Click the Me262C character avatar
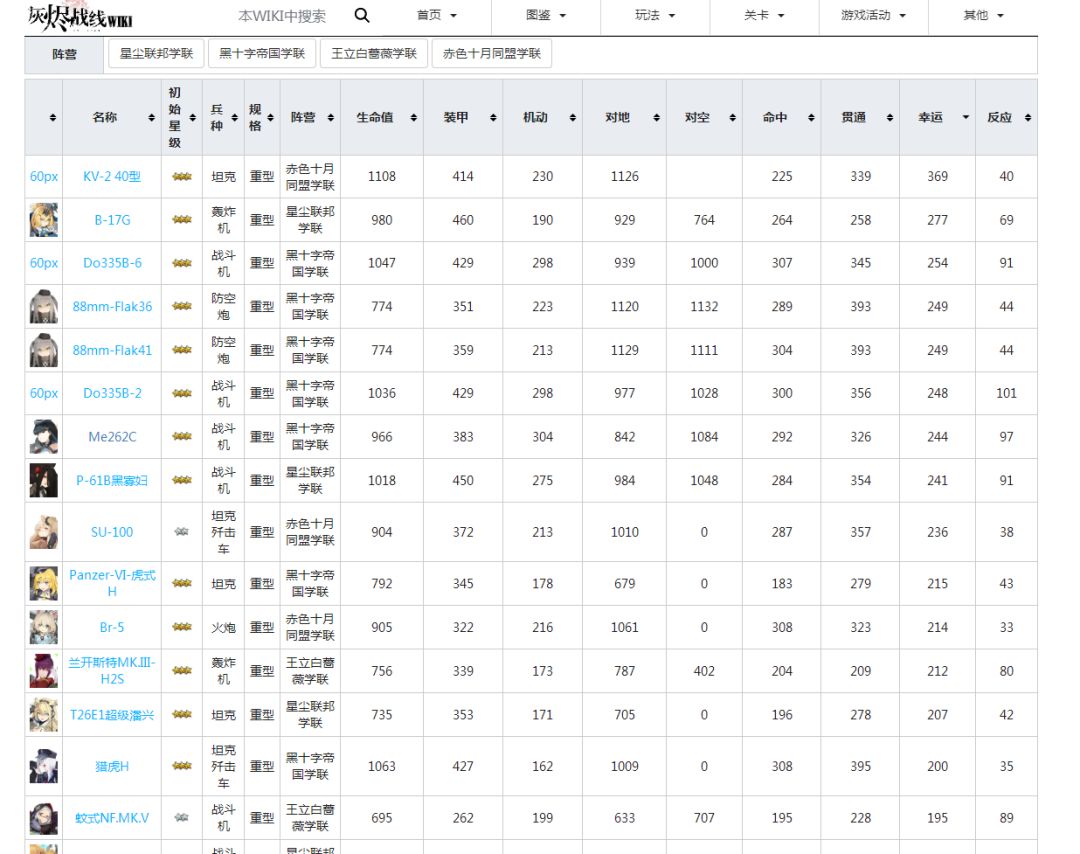The width and height of the screenshot is (1080, 854). tap(43, 437)
